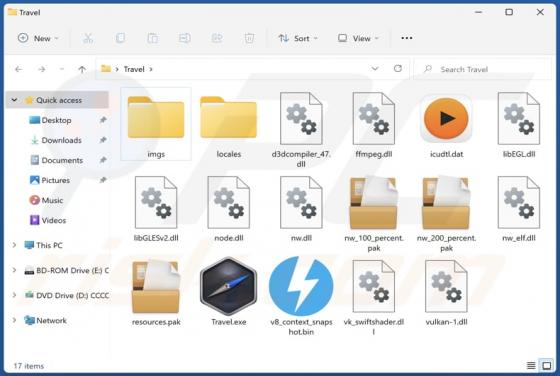The width and height of the screenshot is (560, 376).
Task: Select BD-ROM Drive (E:) in navigation pane
Action: 72,270
